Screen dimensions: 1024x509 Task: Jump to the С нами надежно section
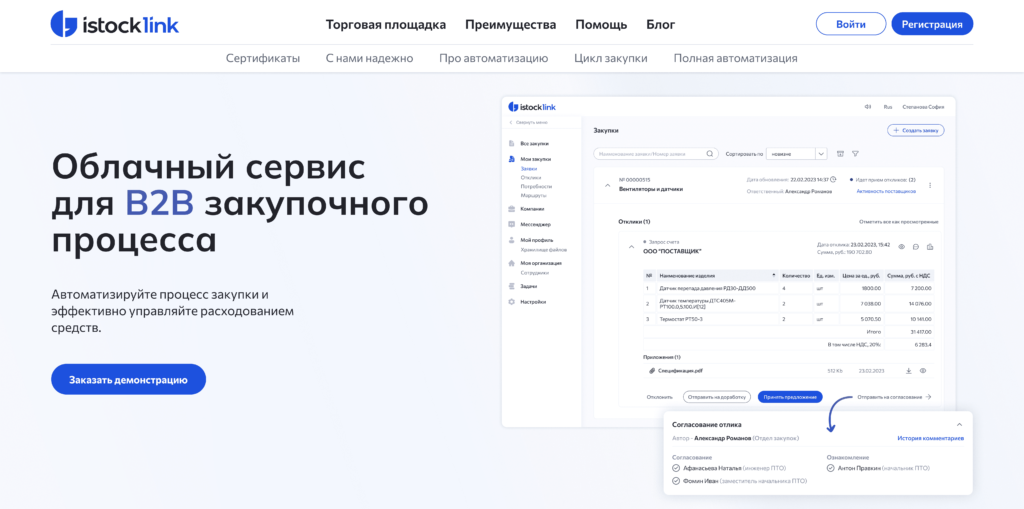click(x=369, y=58)
